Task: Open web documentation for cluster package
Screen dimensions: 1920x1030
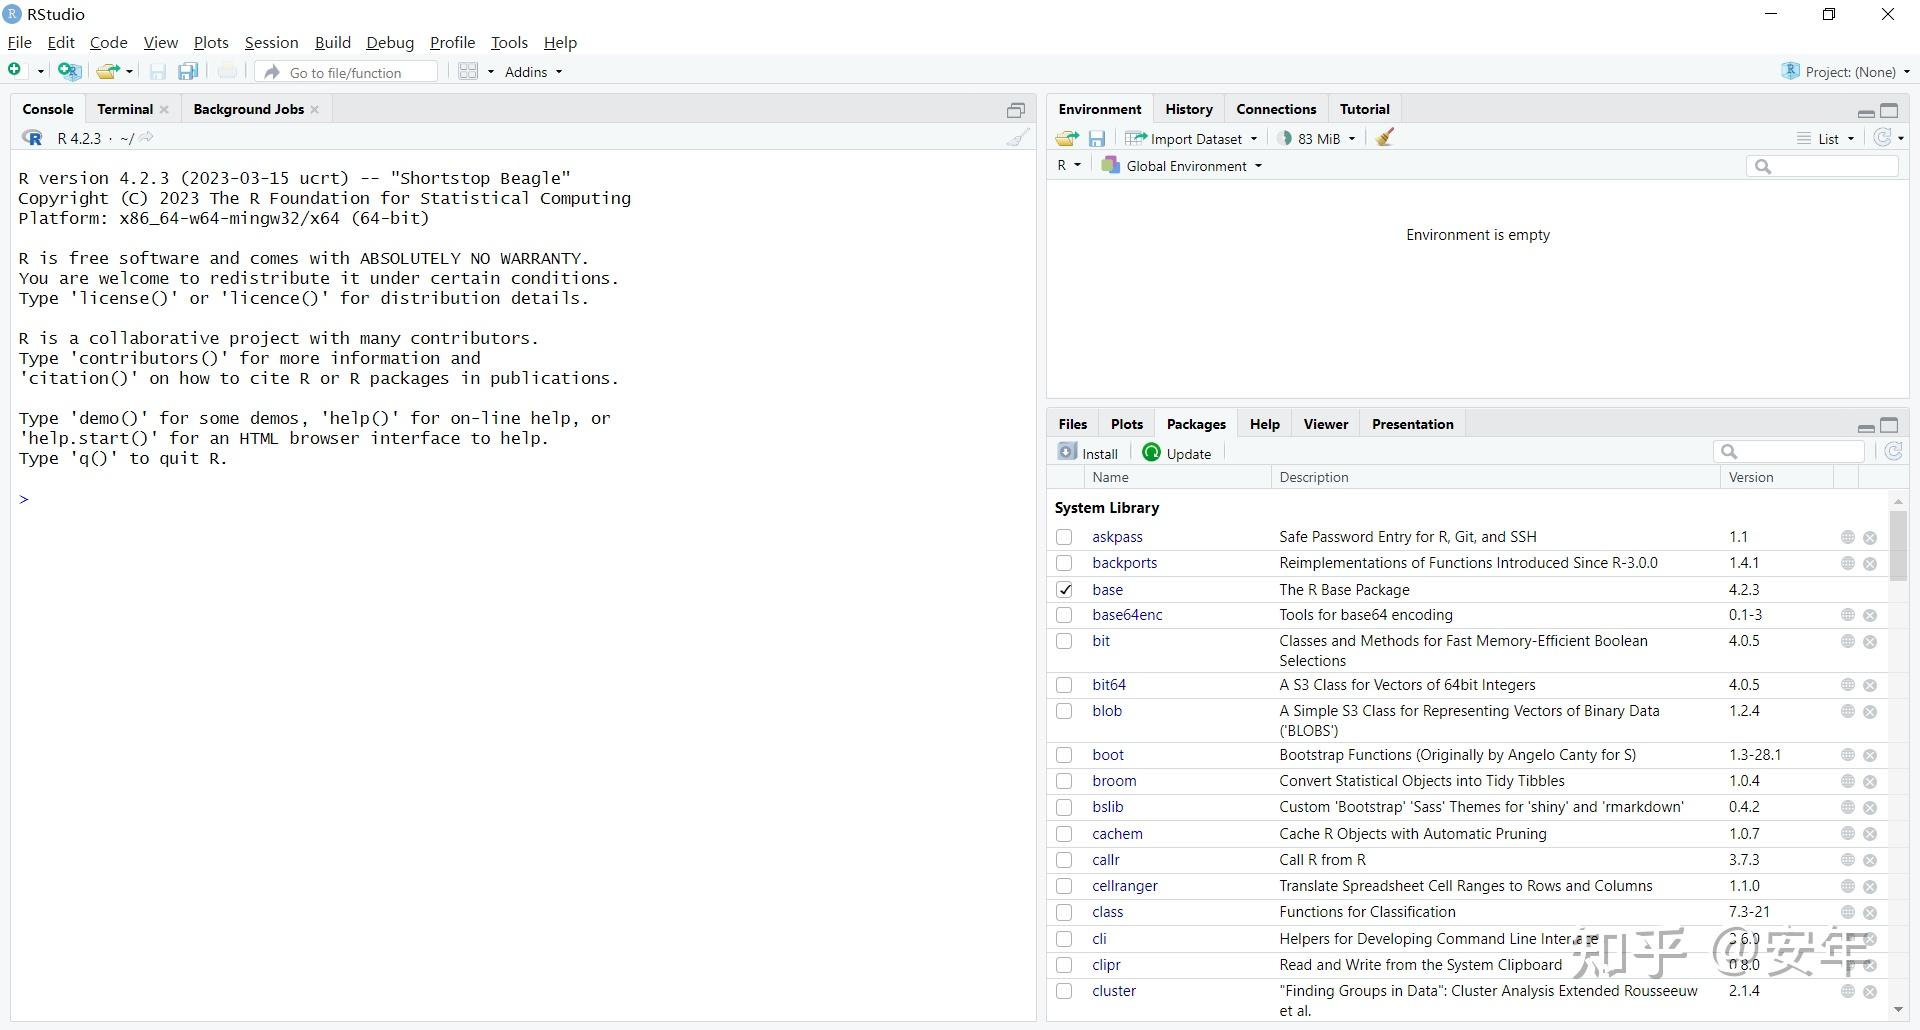Action: pos(1848,991)
